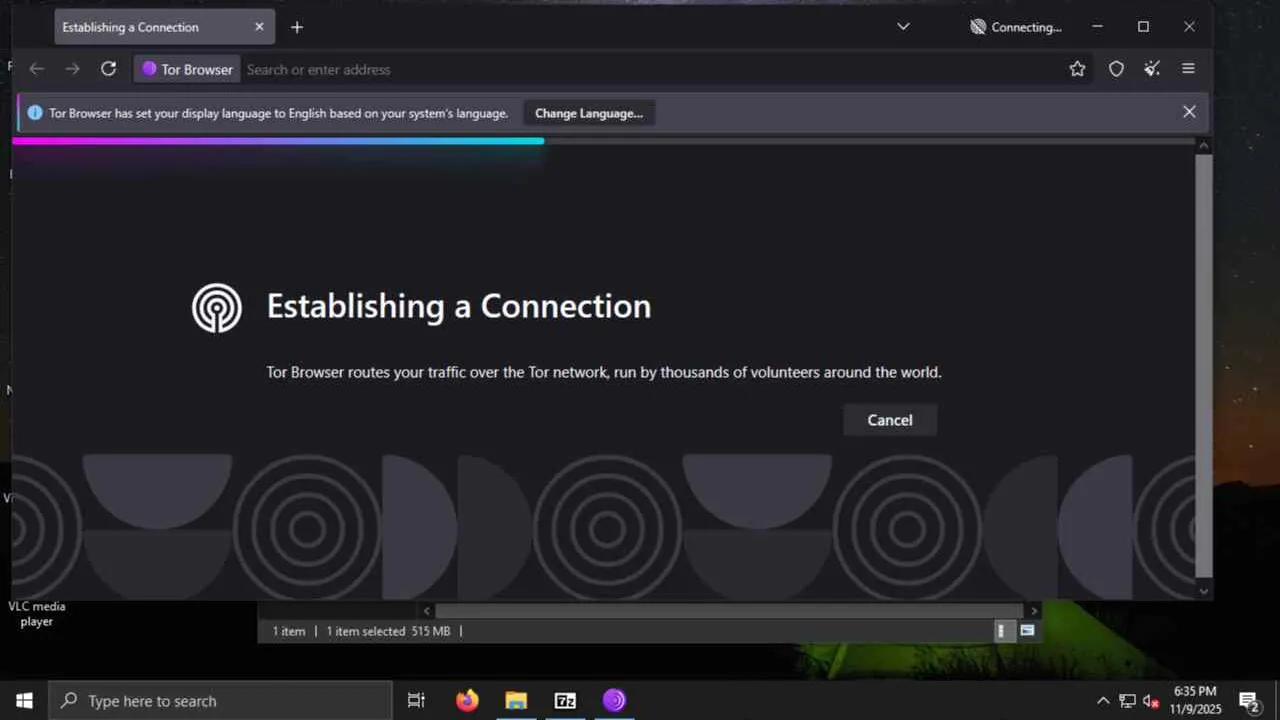
Task: Close the Establishing a Connection tab
Action: pos(259,27)
